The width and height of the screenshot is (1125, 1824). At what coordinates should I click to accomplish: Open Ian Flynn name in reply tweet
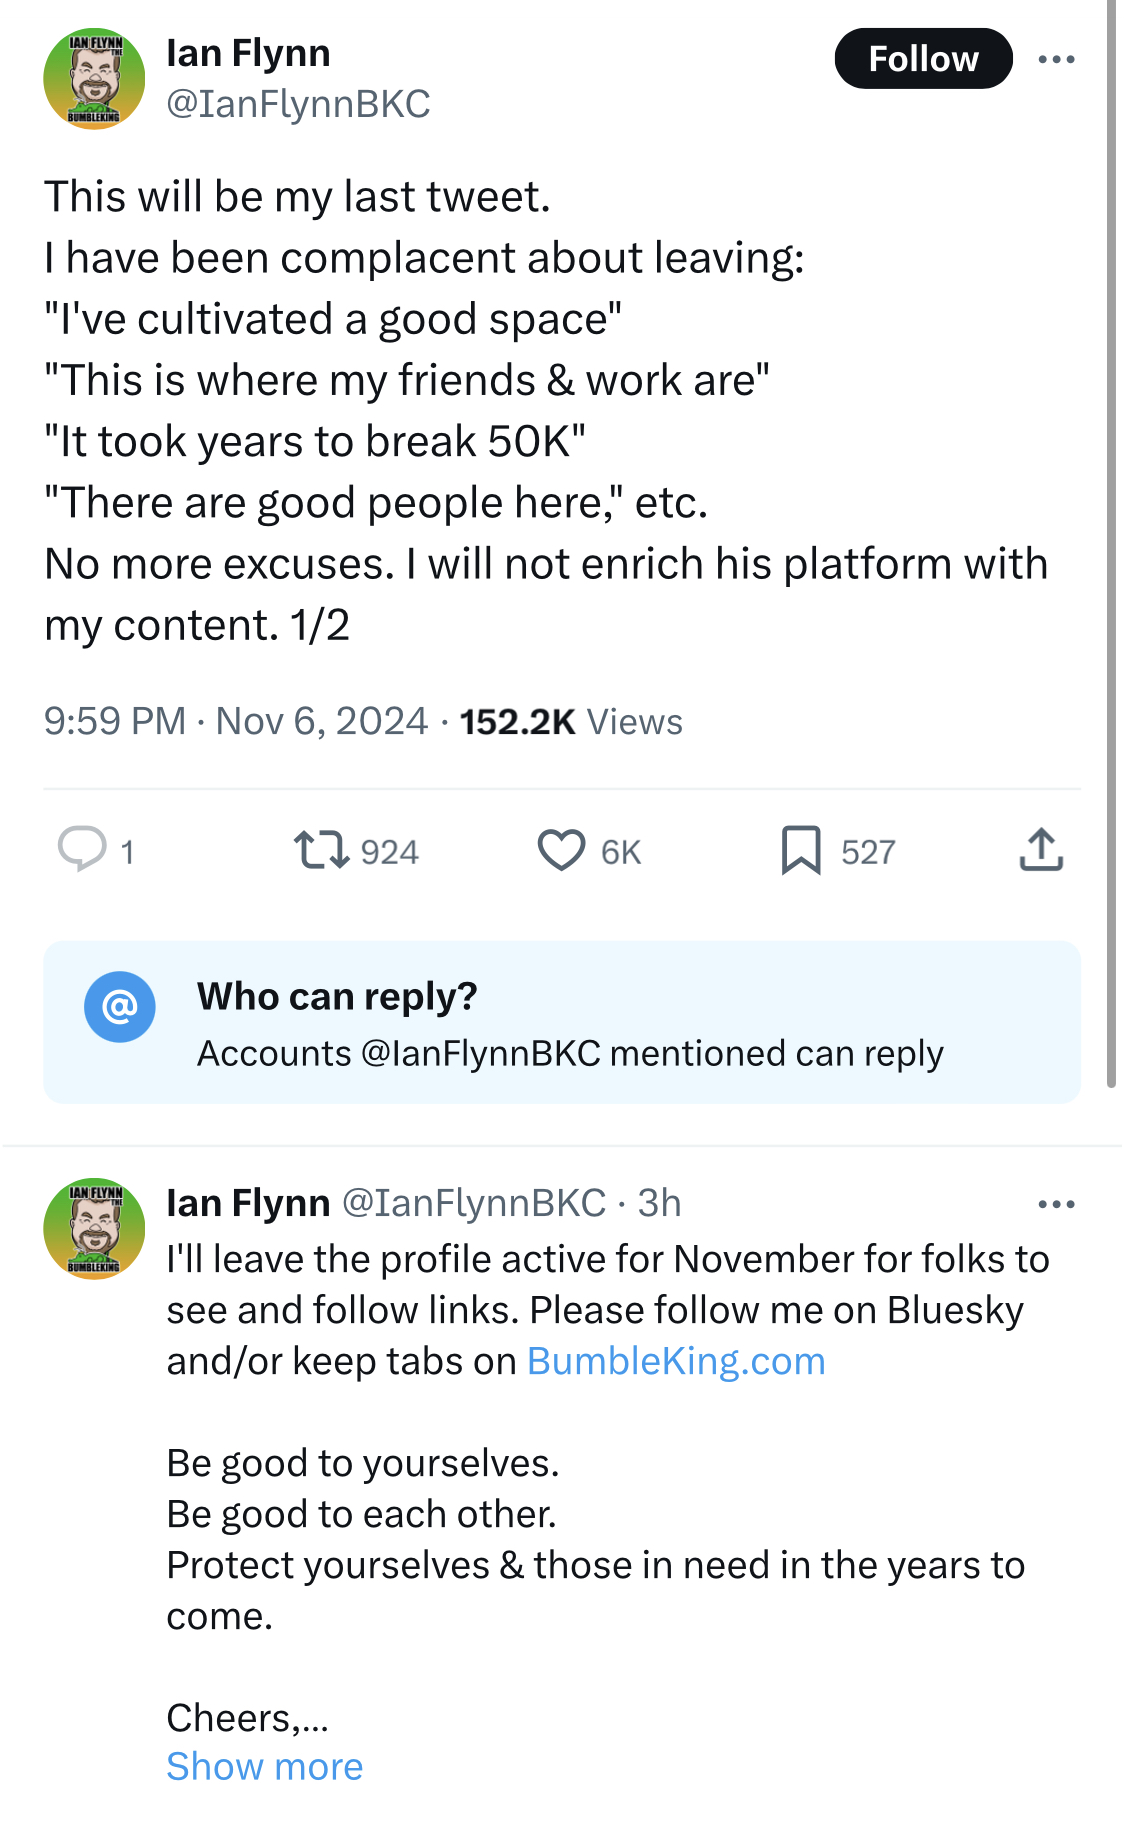click(x=248, y=1203)
